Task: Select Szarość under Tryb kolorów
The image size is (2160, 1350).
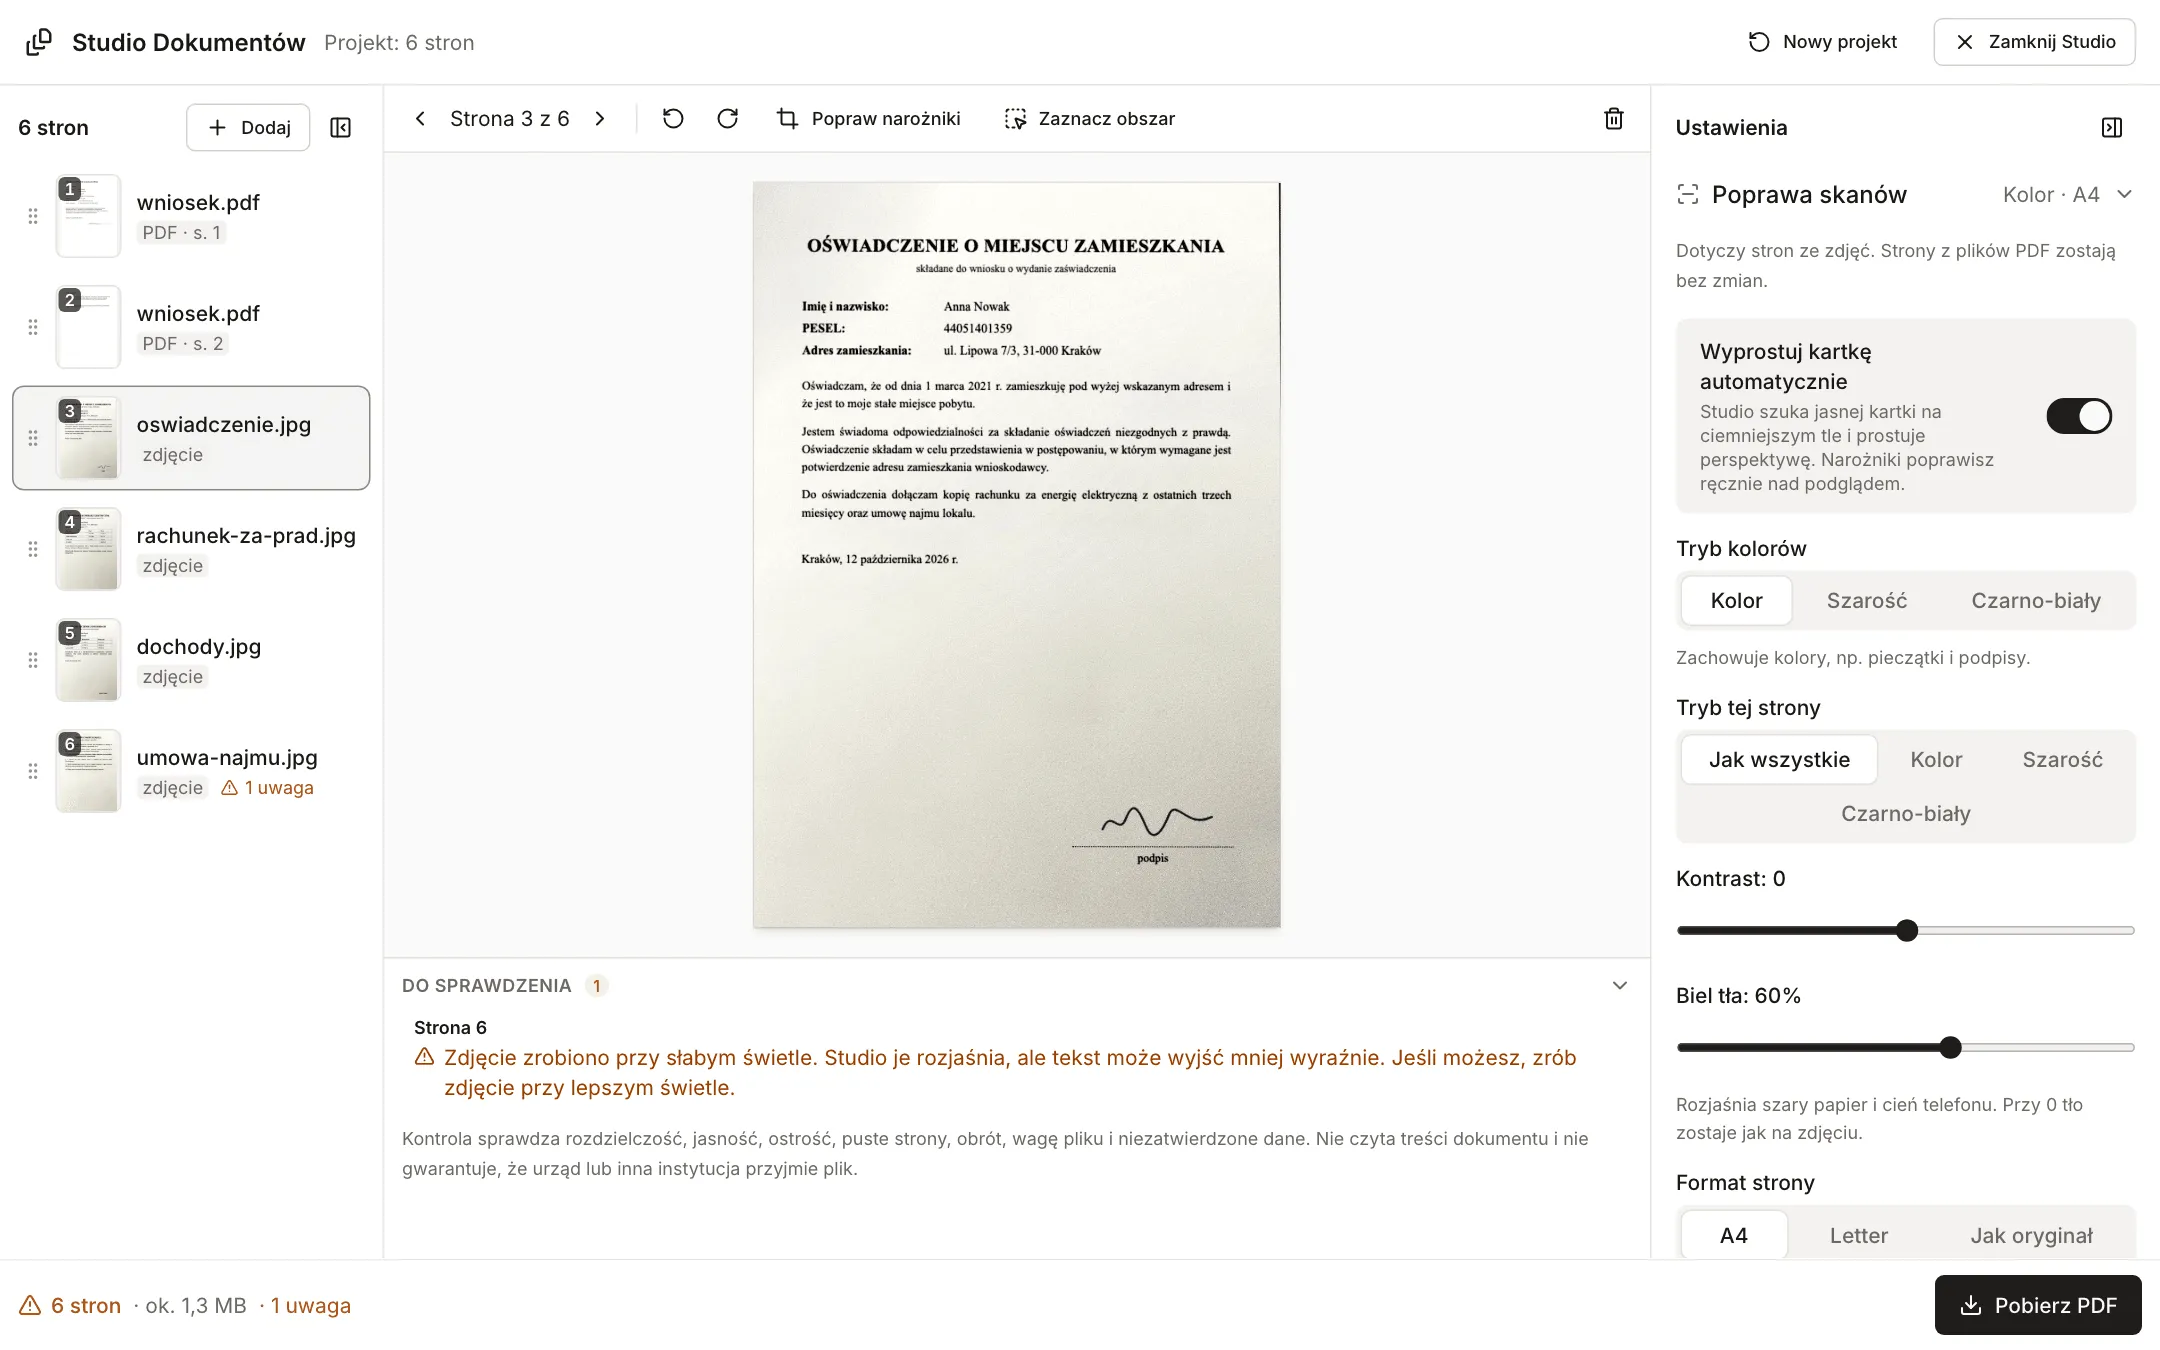Action: coord(1866,601)
